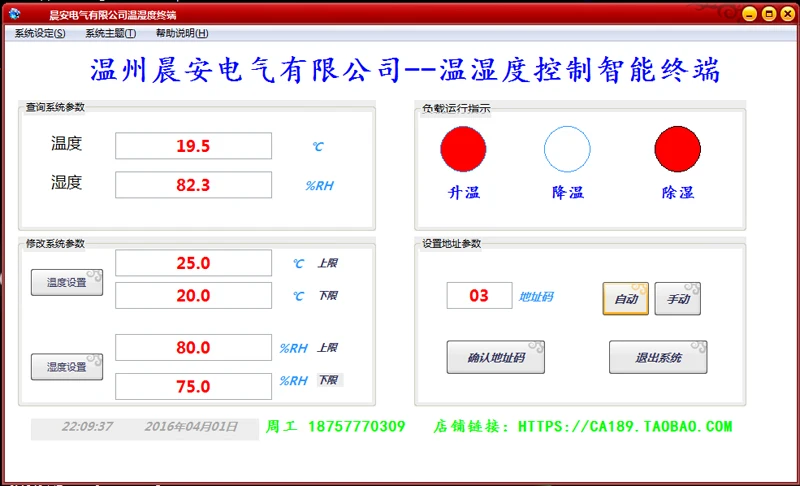
Task: Click the 湿度 label in the query panel
Action: pos(66,182)
